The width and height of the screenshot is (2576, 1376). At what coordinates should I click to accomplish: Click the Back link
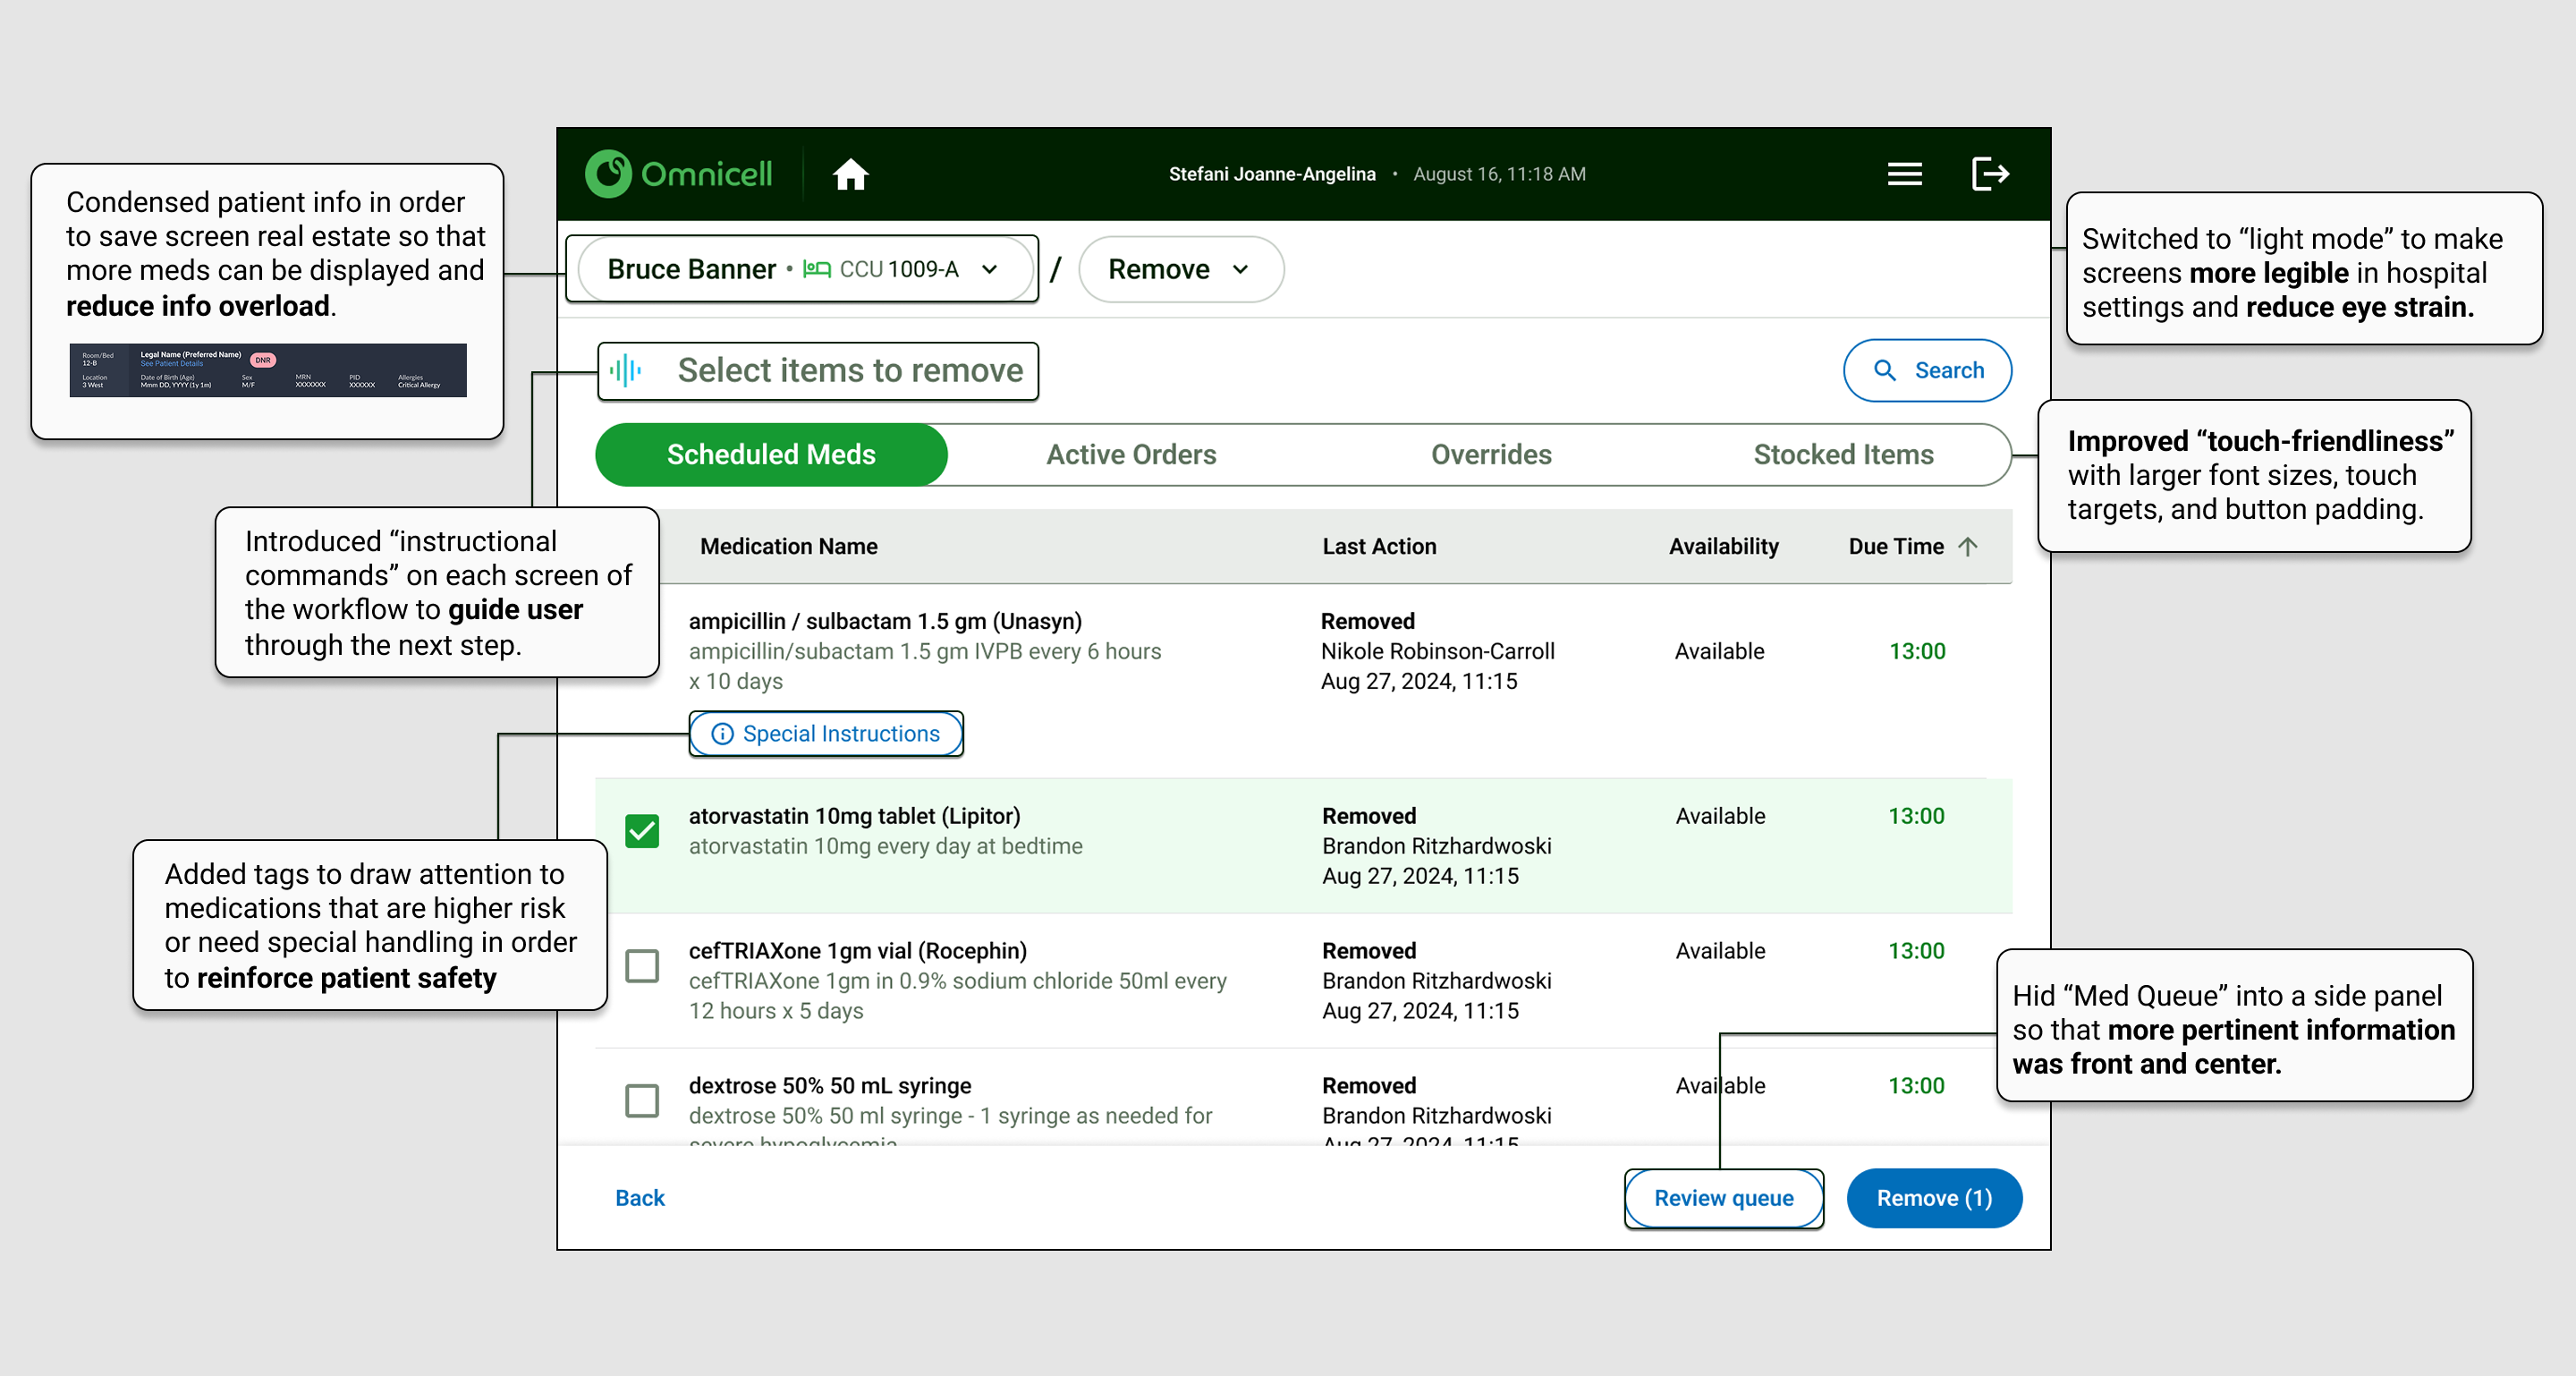(x=640, y=1198)
